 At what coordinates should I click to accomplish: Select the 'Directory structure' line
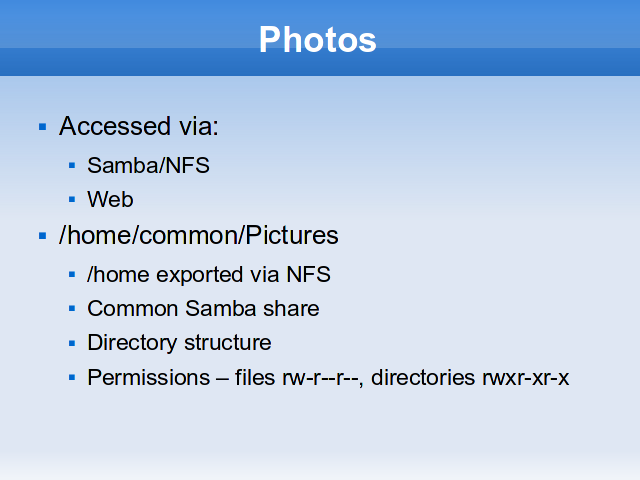point(179,343)
